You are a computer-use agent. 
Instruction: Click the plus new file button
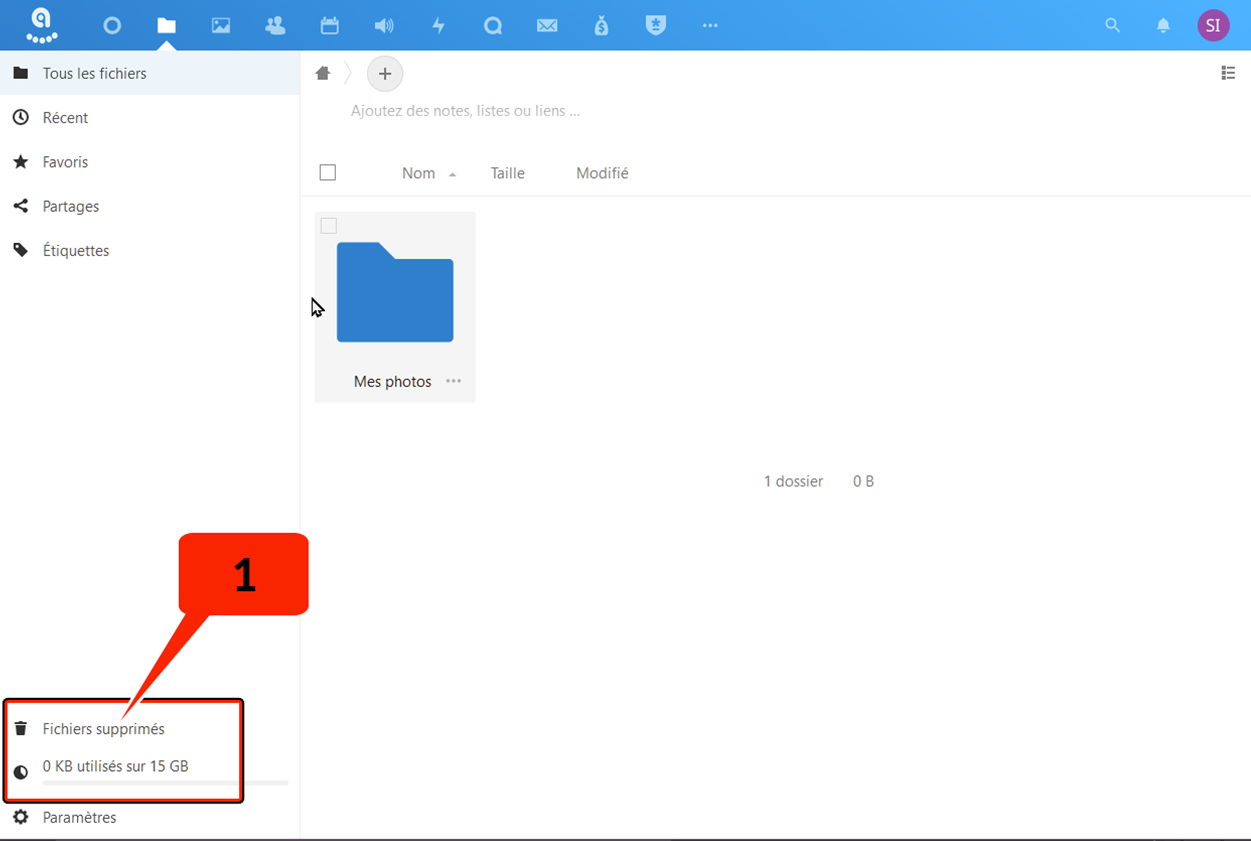tap(385, 74)
